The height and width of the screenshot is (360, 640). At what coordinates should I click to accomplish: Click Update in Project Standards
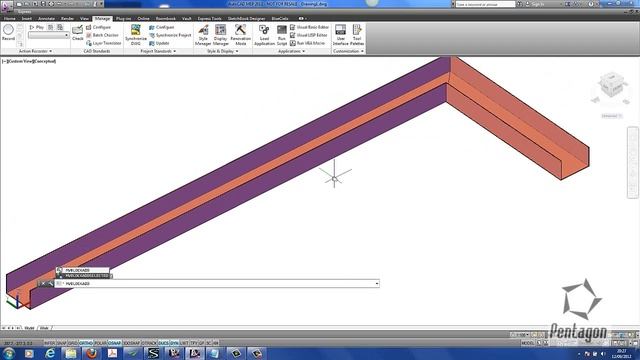click(x=159, y=43)
